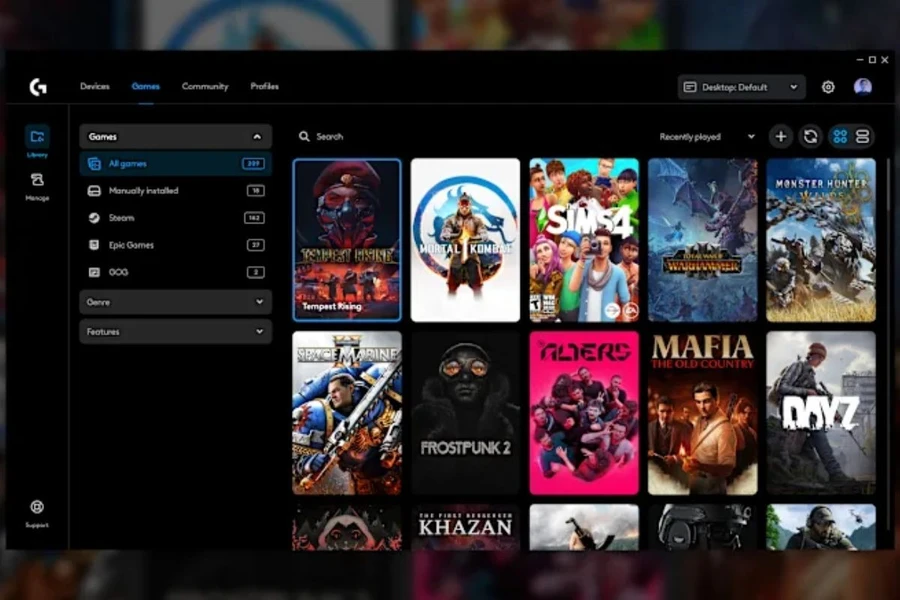Screen dimensions: 900x600
Task: Expand the Features filter
Action: [176, 332]
